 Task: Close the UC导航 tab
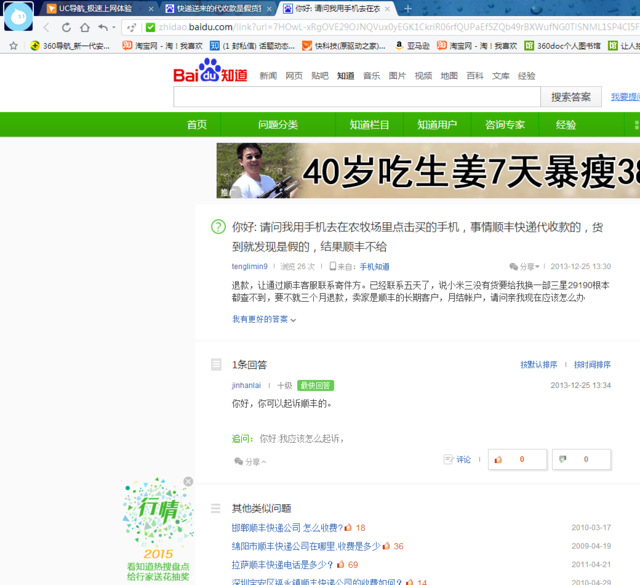point(151,9)
